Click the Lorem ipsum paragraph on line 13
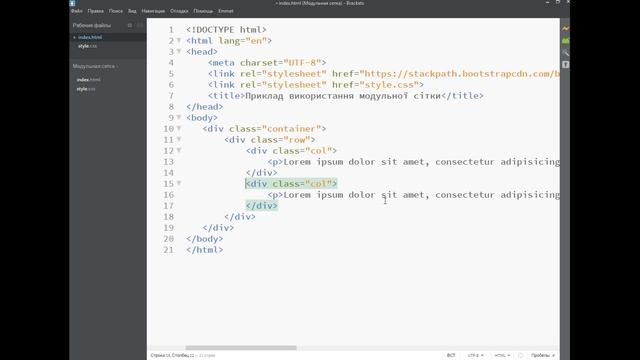Viewport: 640px width, 360px height. [x=413, y=162]
